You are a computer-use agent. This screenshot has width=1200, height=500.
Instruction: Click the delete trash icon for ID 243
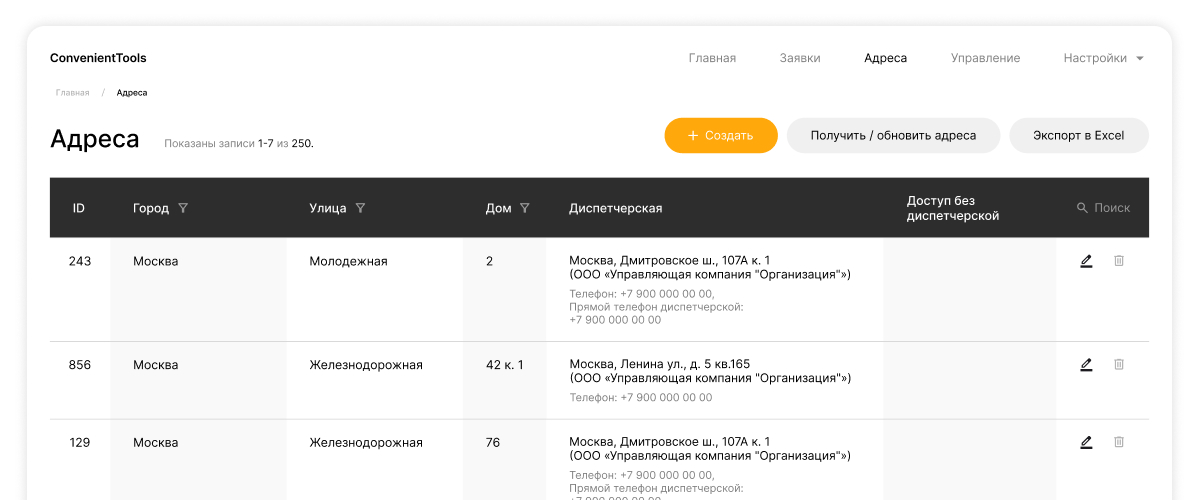point(1119,261)
